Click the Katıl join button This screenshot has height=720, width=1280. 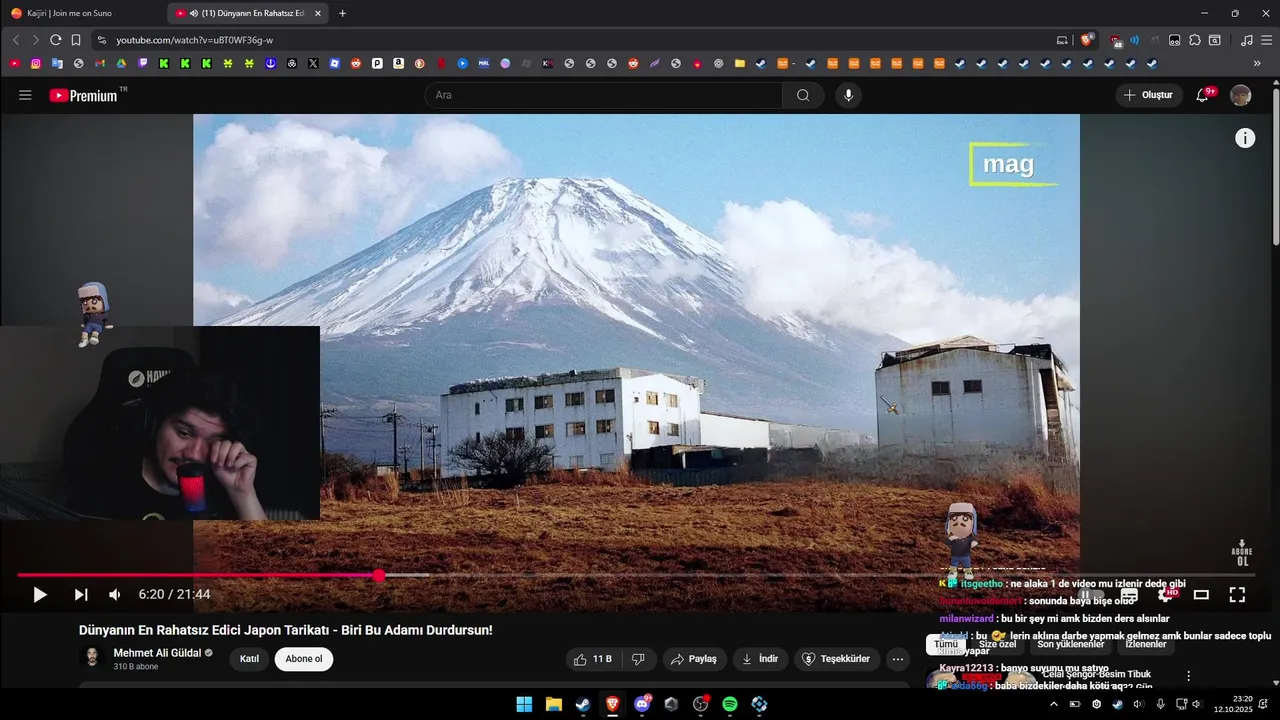coord(249,659)
